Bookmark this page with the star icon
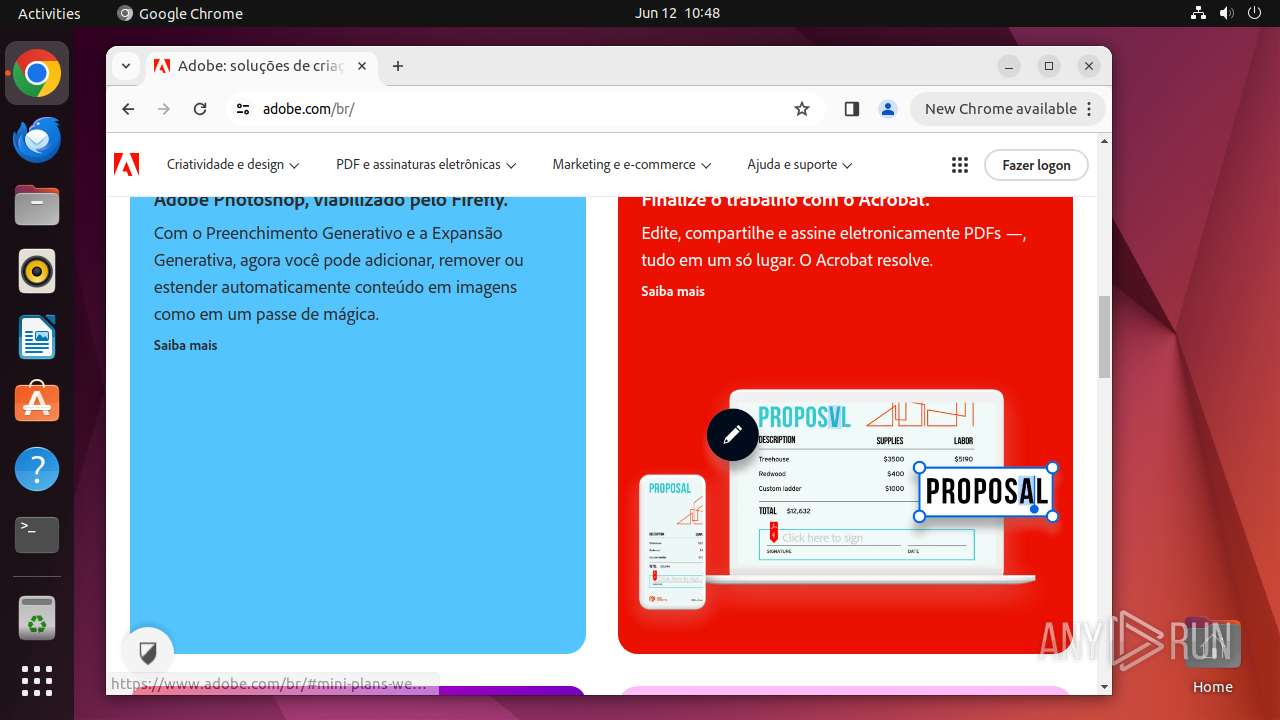The image size is (1280, 720). (802, 109)
